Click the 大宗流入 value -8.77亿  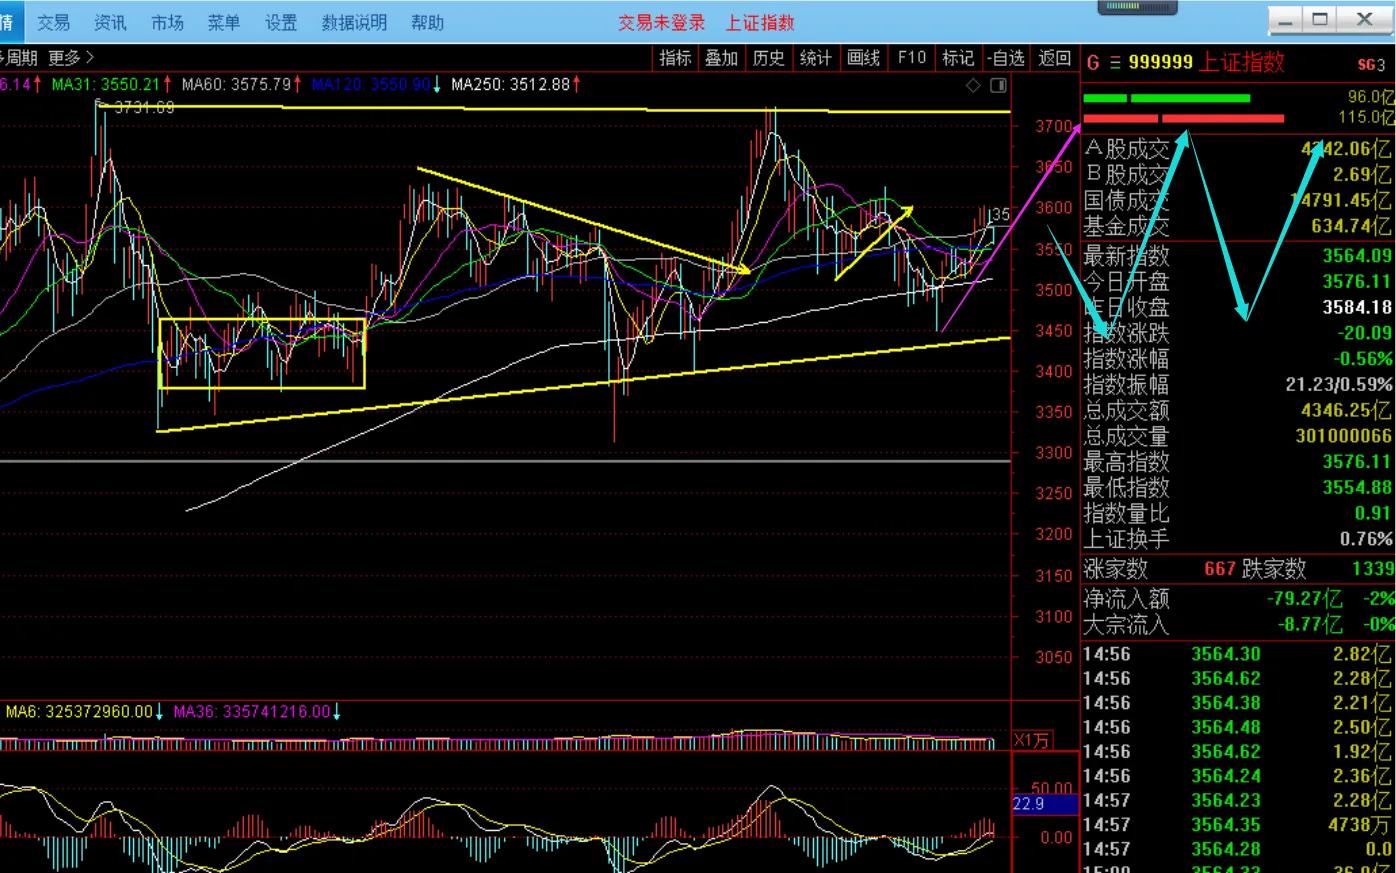[x=1309, y=624]
